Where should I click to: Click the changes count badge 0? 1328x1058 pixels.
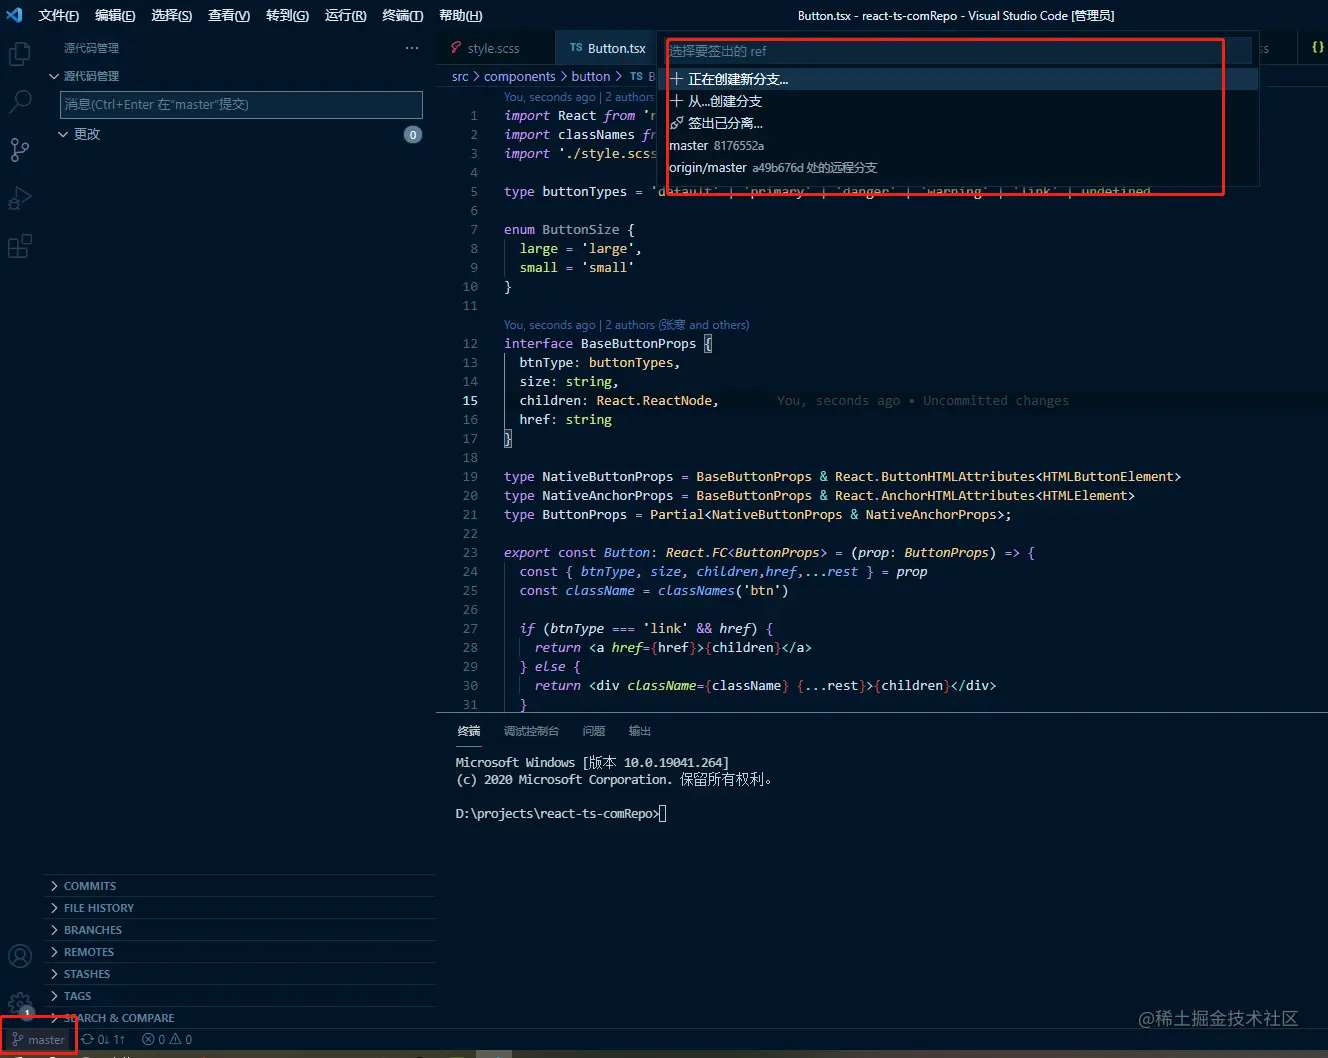click(x=413, y=134)
